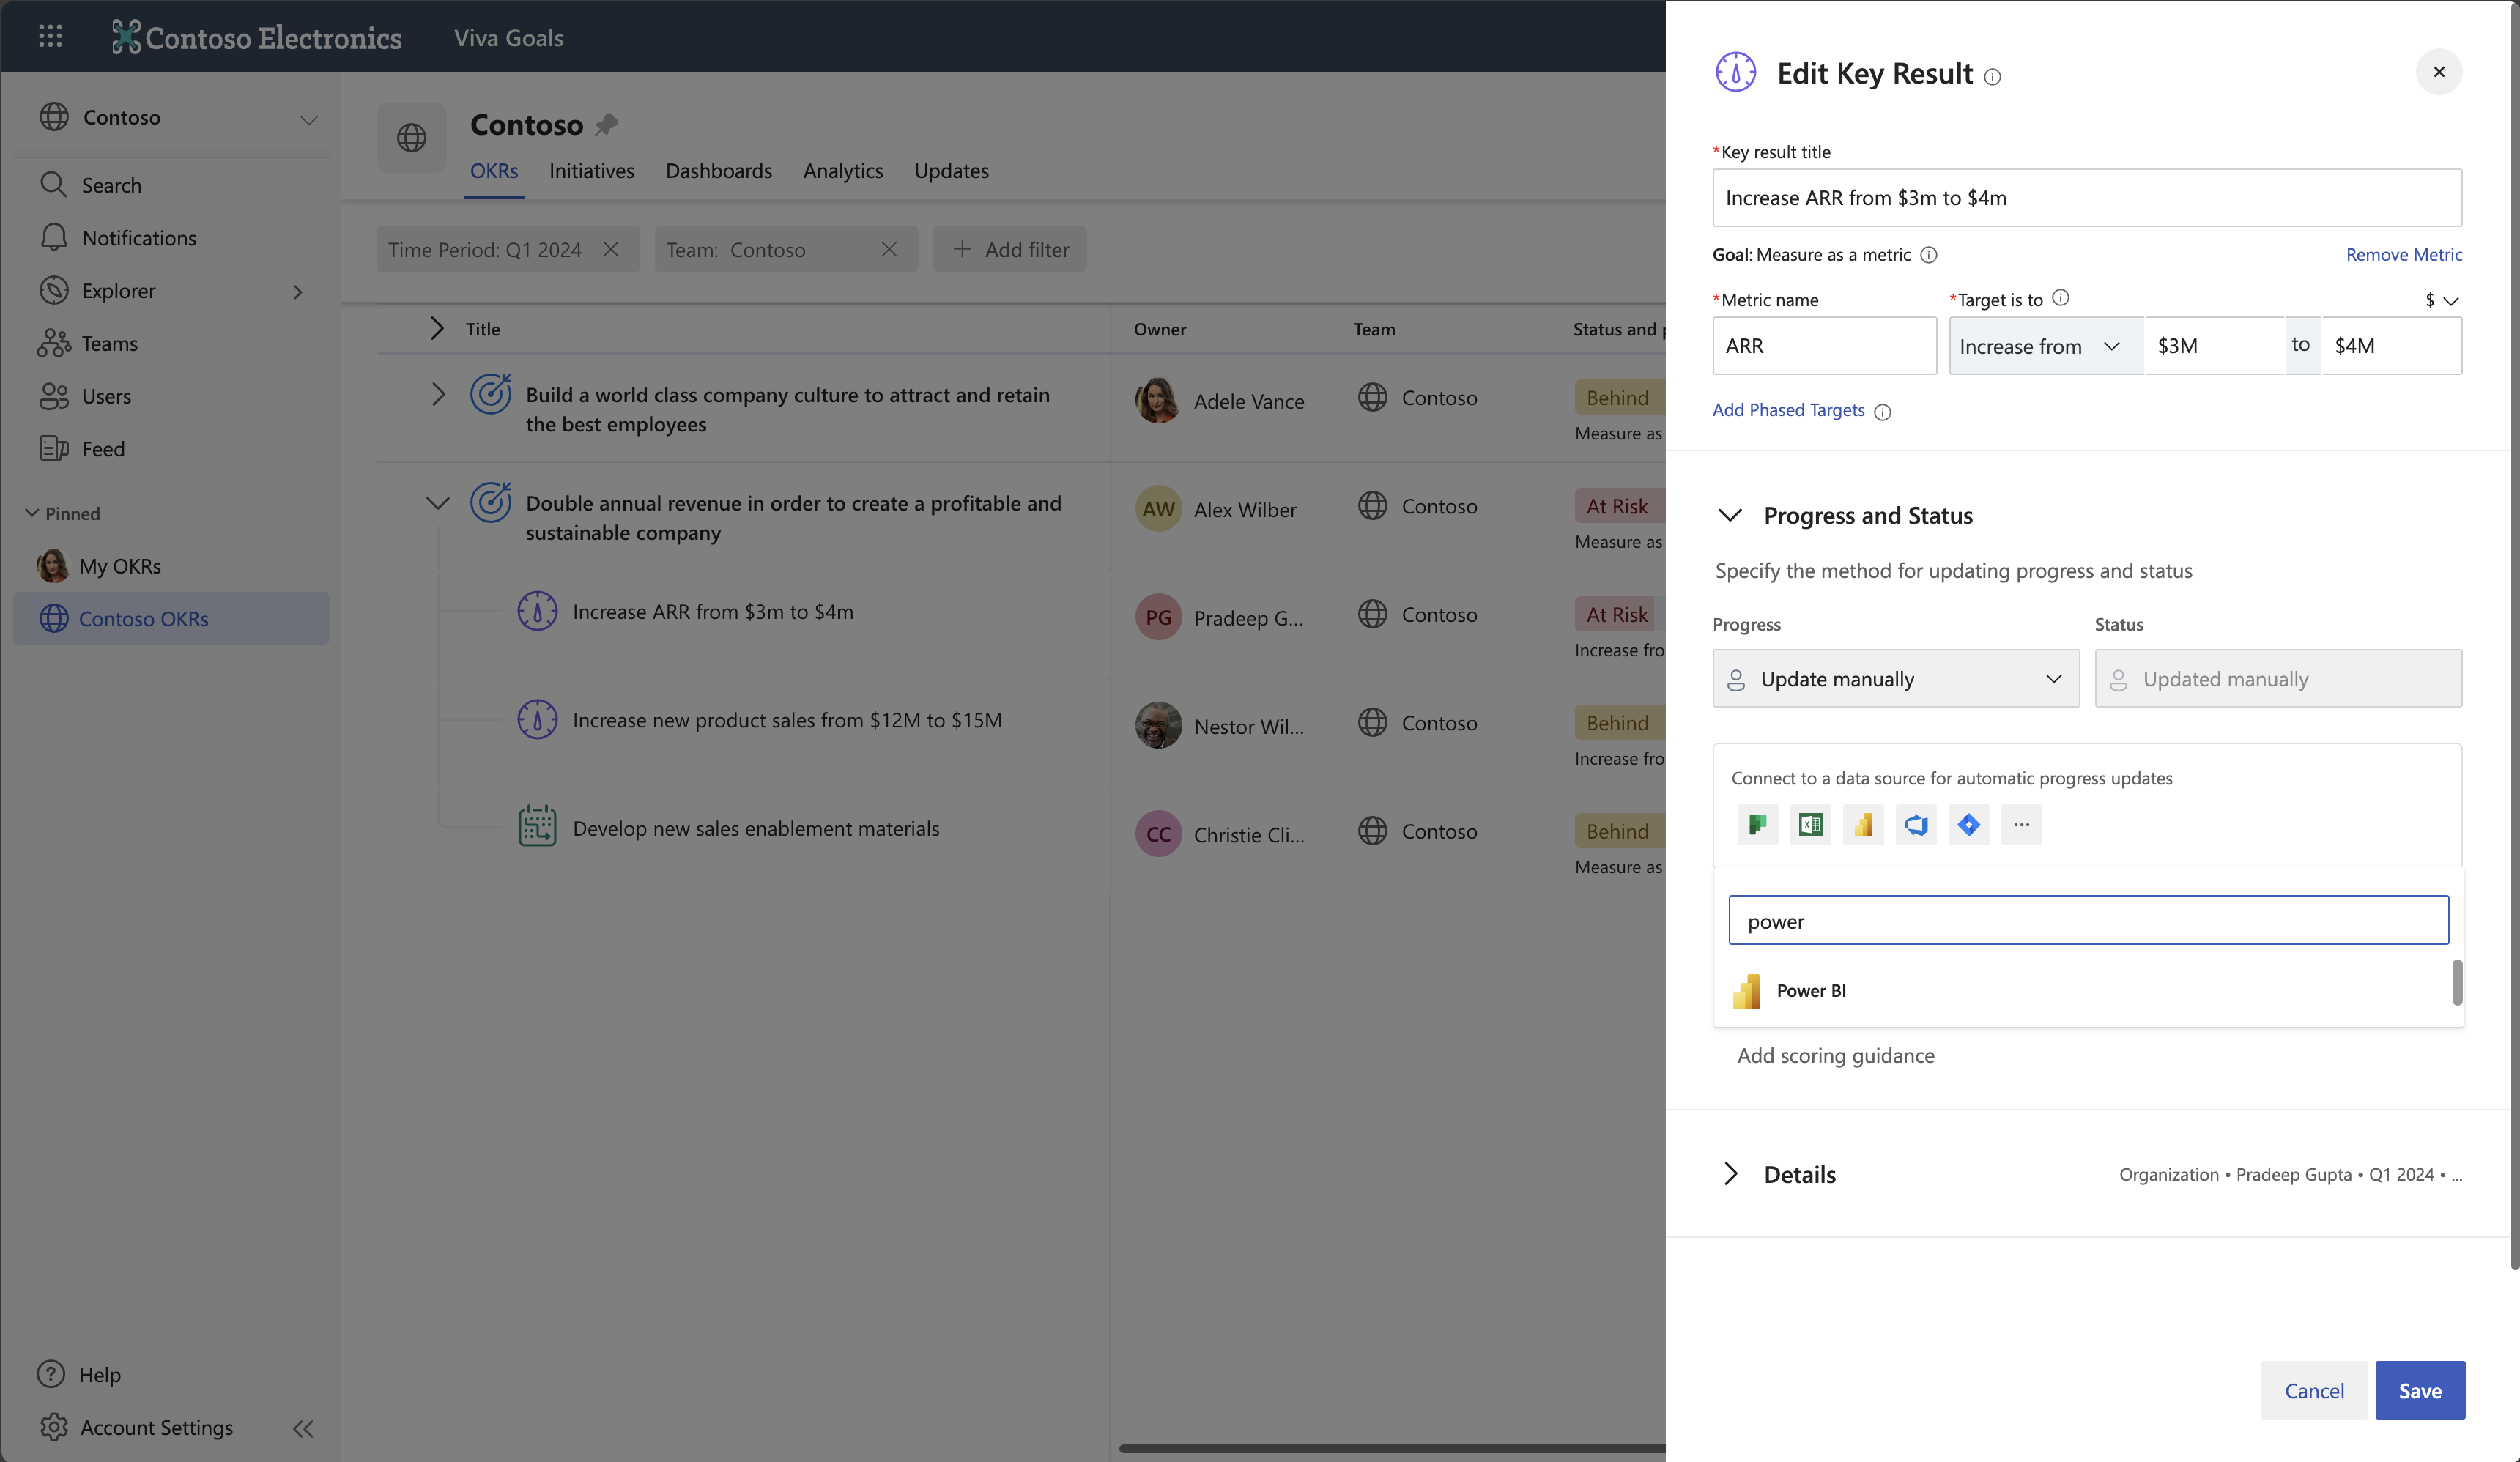Collapse the Progress and Status section
Screen dimensions: 2520x1462
point(1730,515)
